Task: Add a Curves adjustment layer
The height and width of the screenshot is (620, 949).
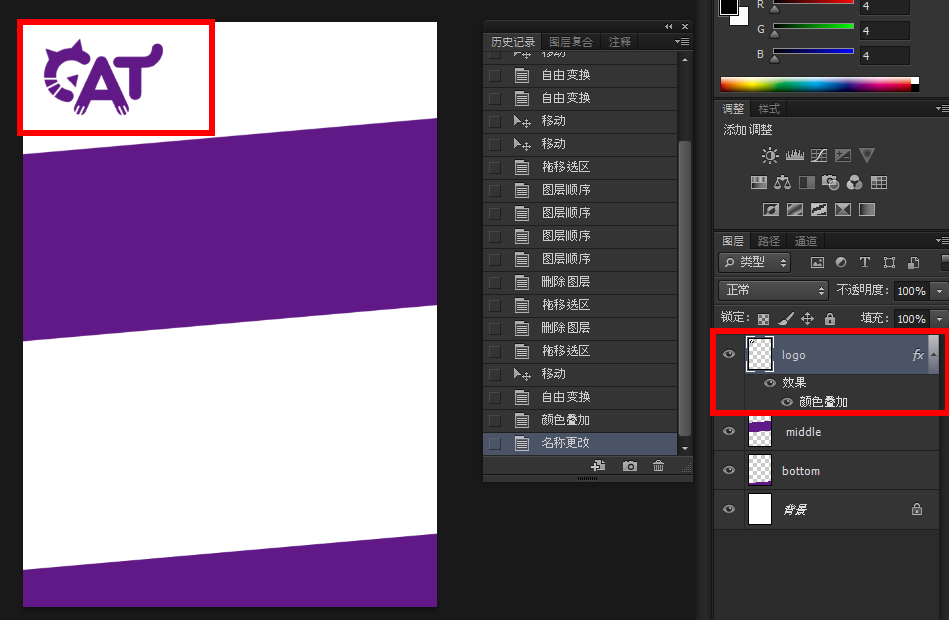Action: [819, 156]
